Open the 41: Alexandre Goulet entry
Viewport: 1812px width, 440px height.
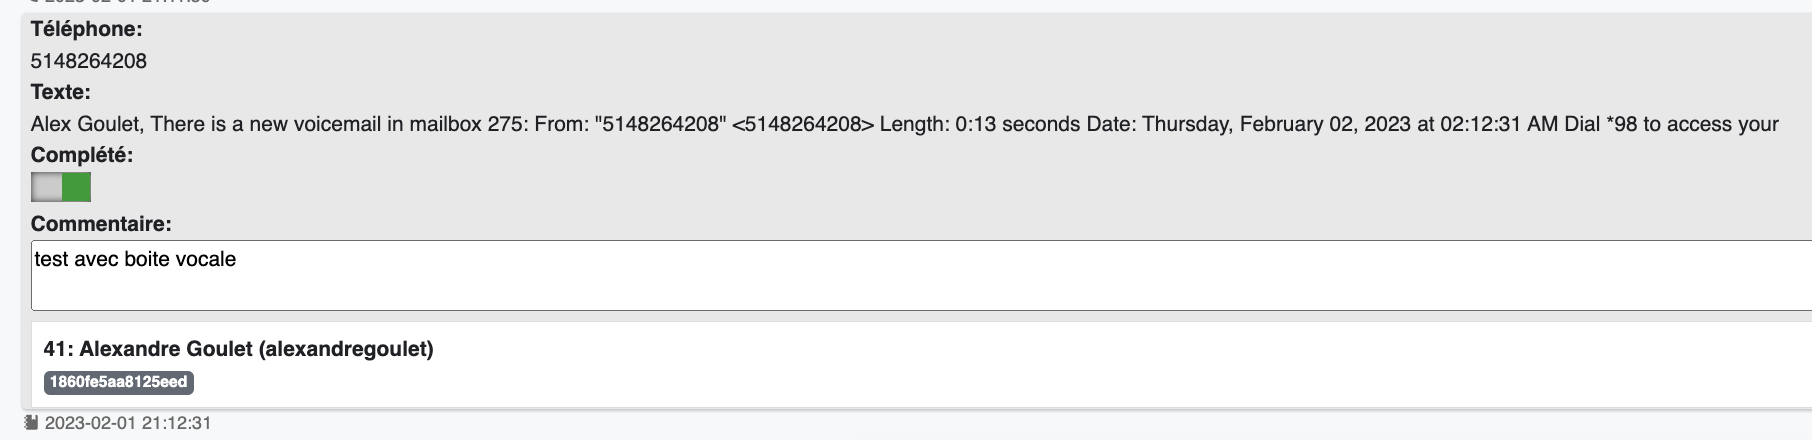point(238,349)
